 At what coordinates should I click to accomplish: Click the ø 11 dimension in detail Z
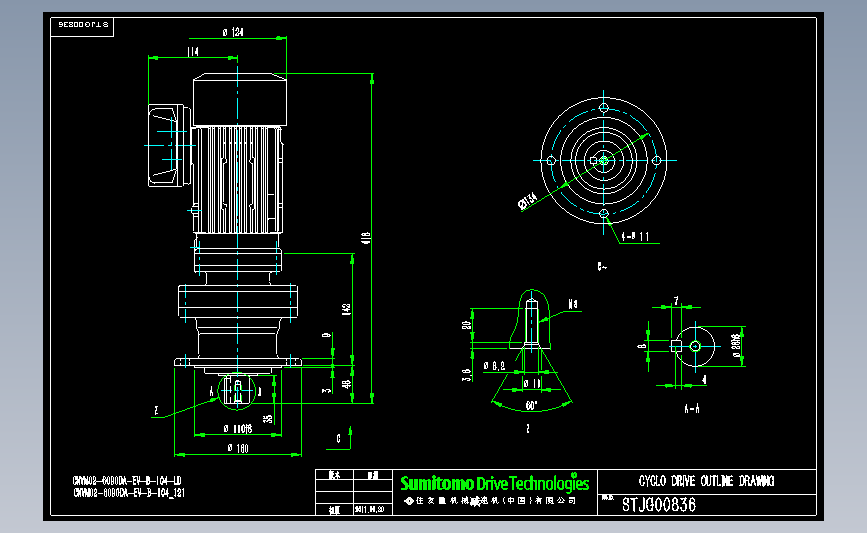(x=532, y=383)
